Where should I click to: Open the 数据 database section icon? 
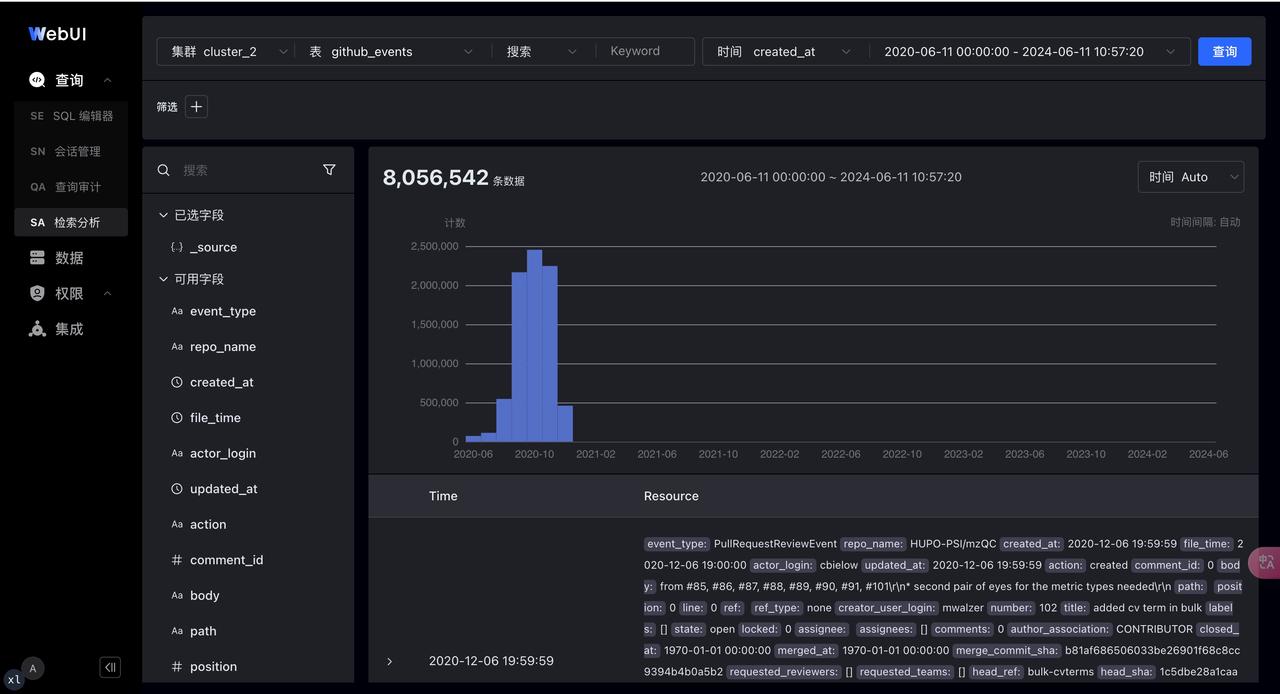click(x=38, y=257)
